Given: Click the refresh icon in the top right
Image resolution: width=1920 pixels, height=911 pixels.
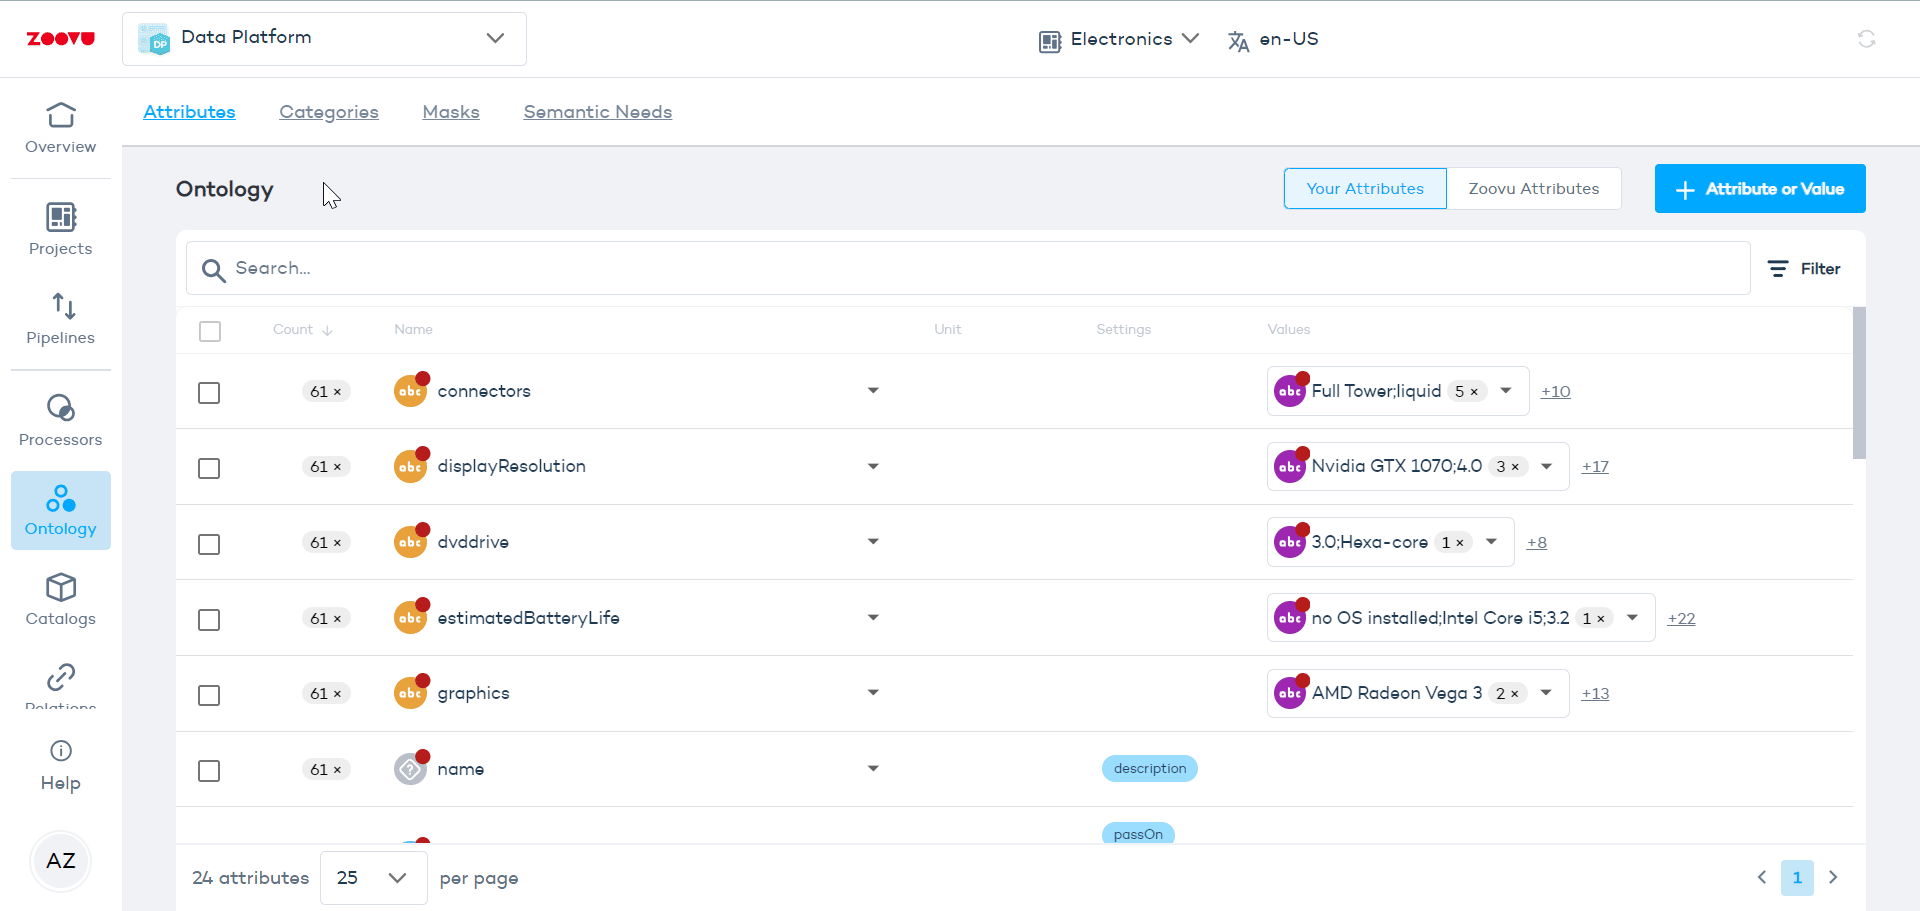Looking at the screenshot, I should click(1866, 39).
